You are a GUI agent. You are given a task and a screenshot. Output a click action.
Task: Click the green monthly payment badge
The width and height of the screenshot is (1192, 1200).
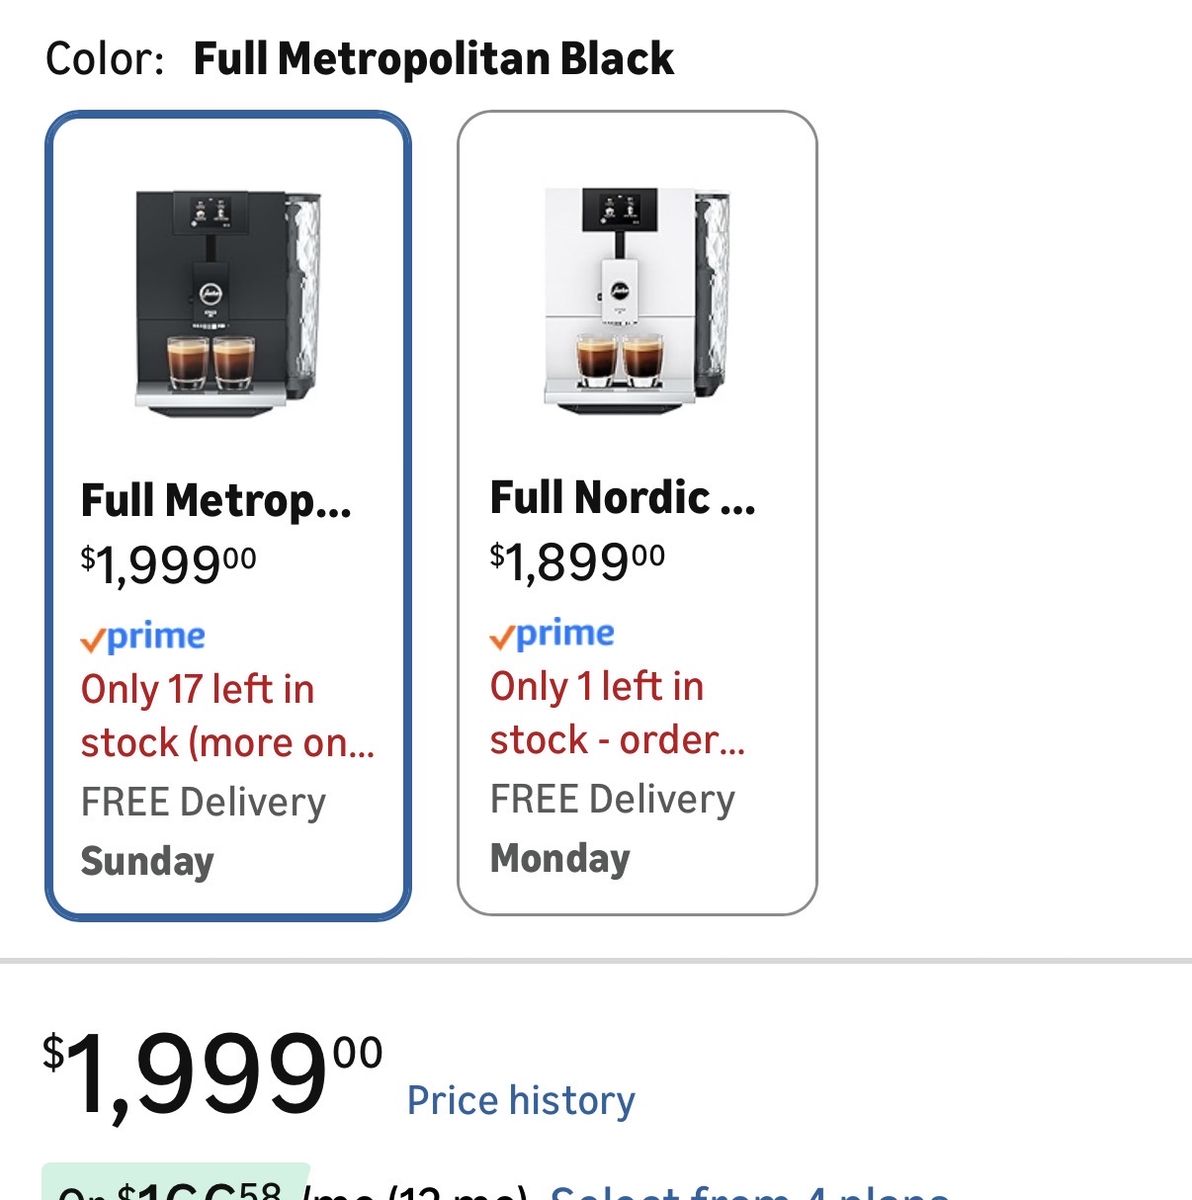(x=176, y=1187)
